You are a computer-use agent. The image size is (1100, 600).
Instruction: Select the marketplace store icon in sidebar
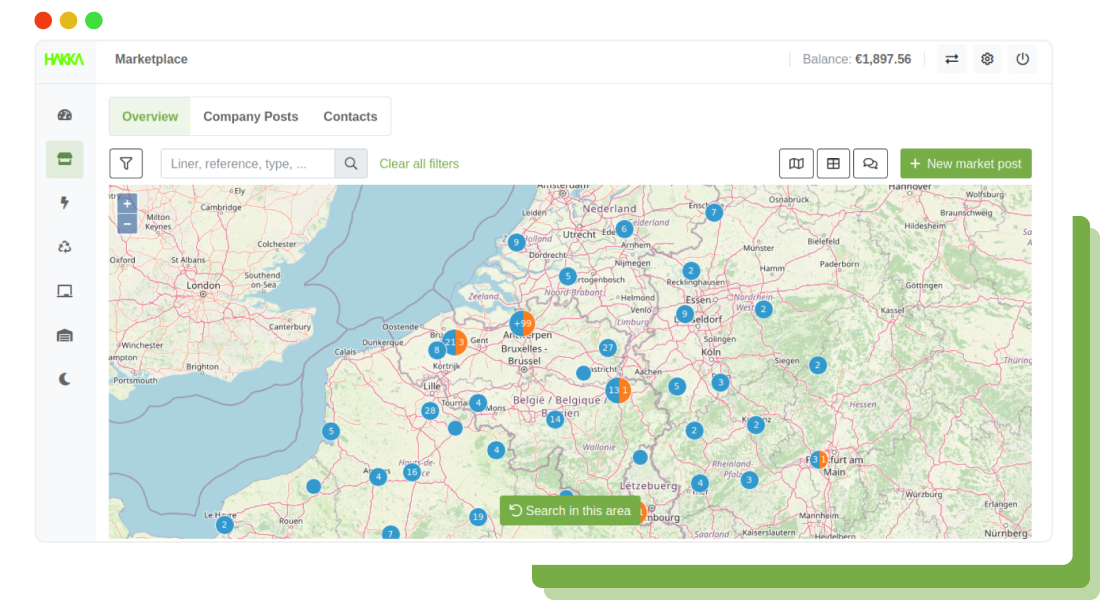pyautogui.click(x=65, y=159)
